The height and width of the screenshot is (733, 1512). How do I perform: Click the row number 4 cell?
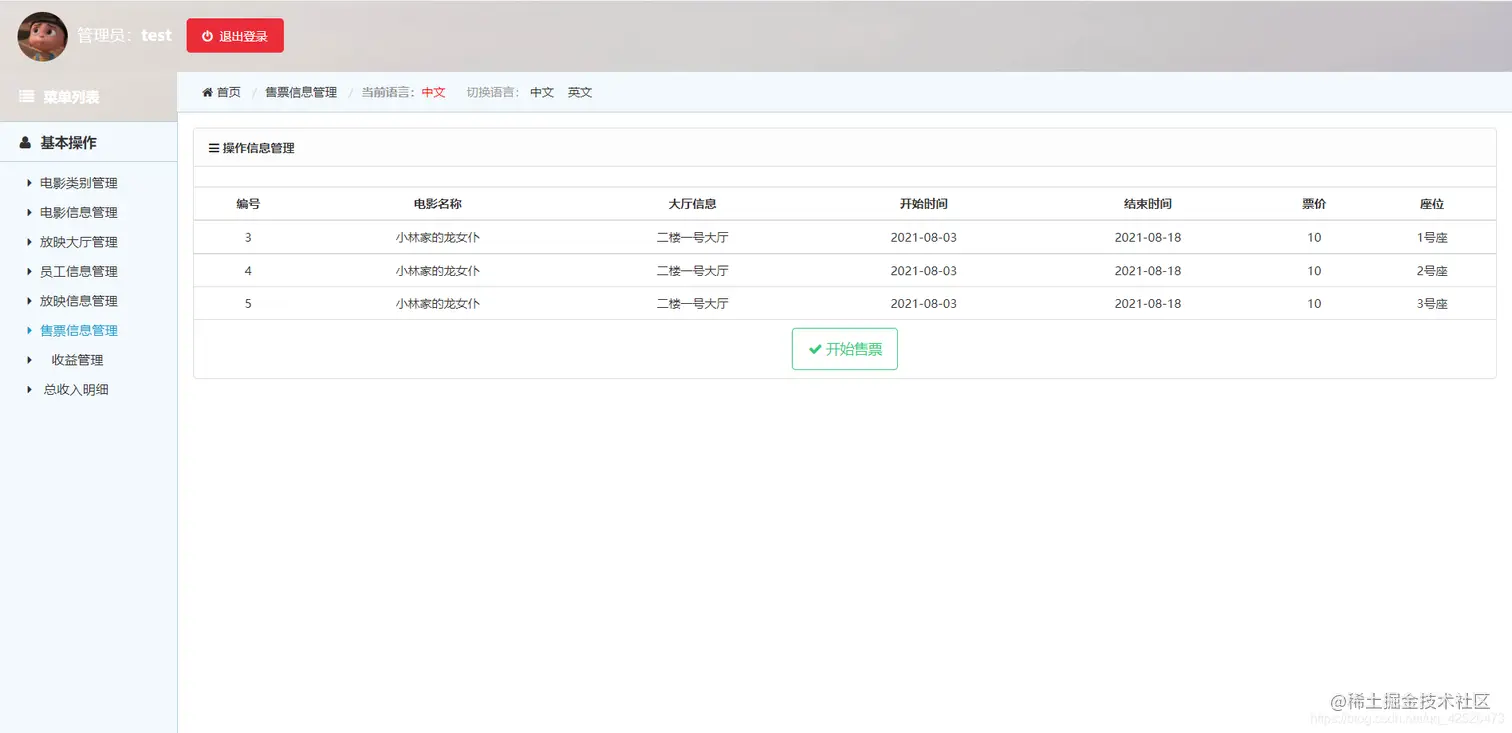coord(248,271)
